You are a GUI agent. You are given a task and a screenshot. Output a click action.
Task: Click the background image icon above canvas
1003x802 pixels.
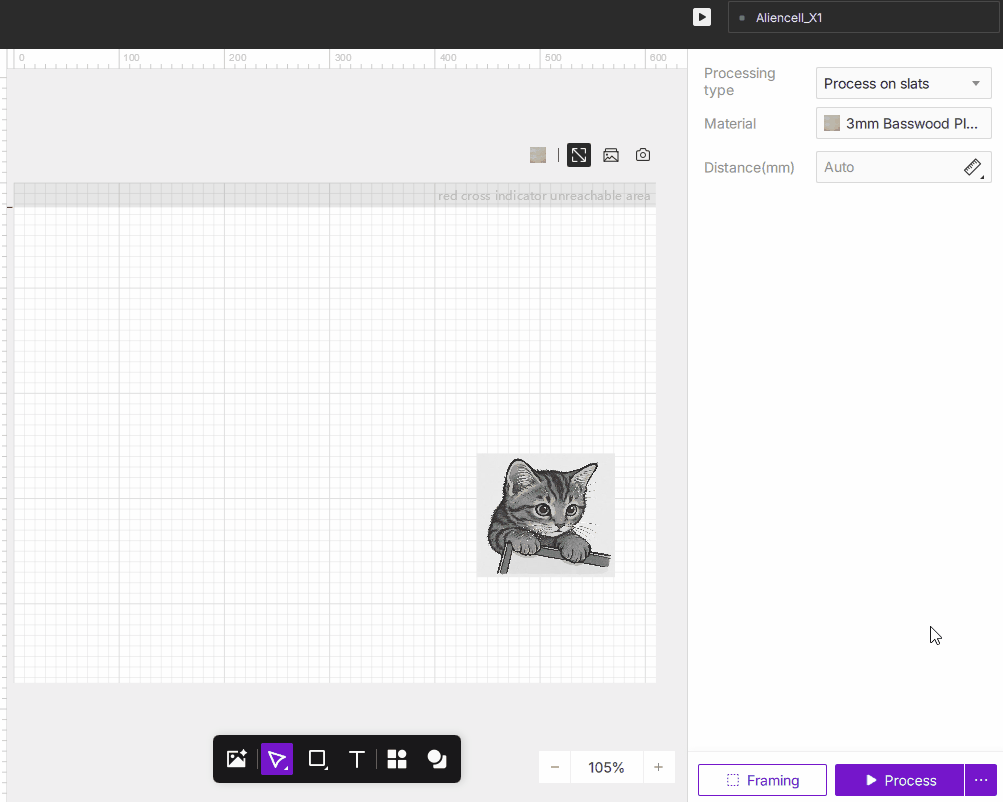(x=611, y=155)
